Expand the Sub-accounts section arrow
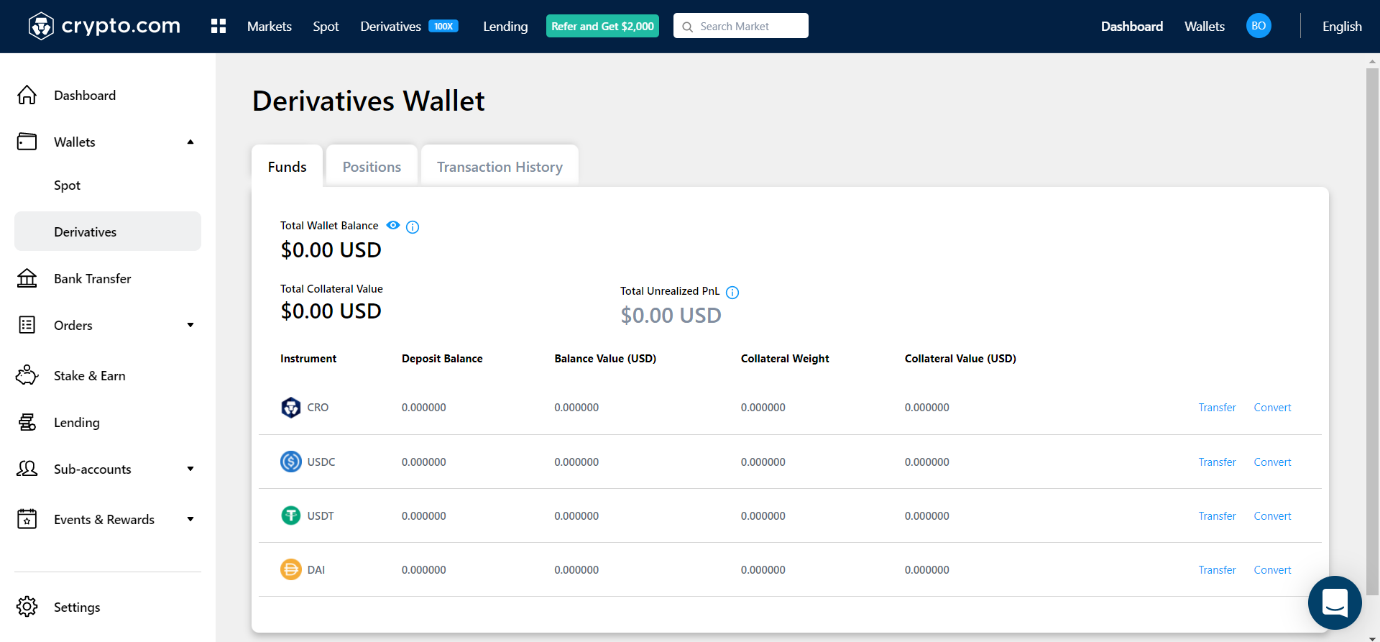 (190, 469)
